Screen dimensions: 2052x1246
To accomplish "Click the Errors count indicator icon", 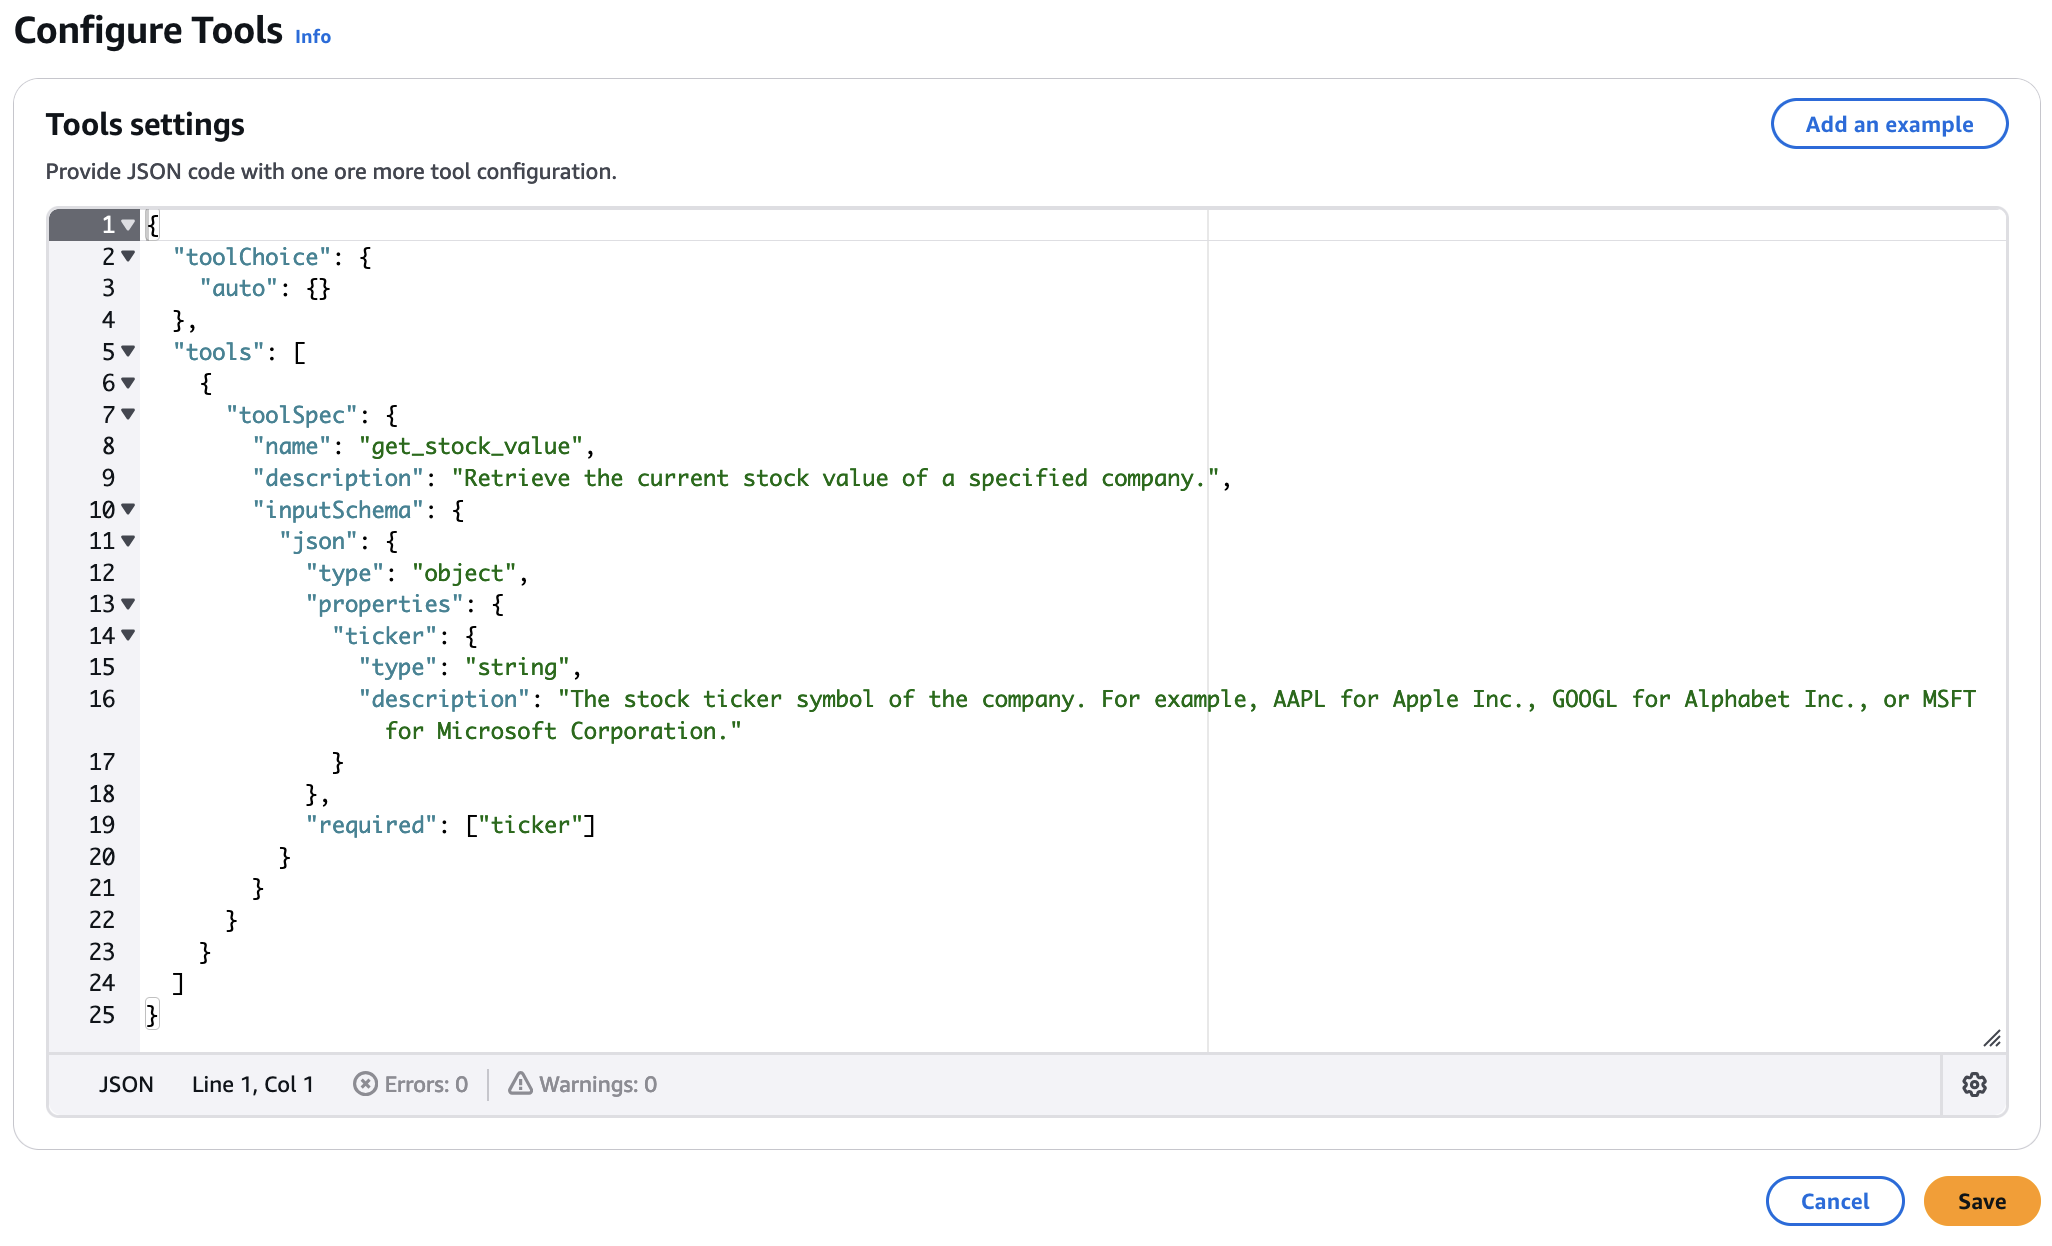I will click(x=366, y=1085).
